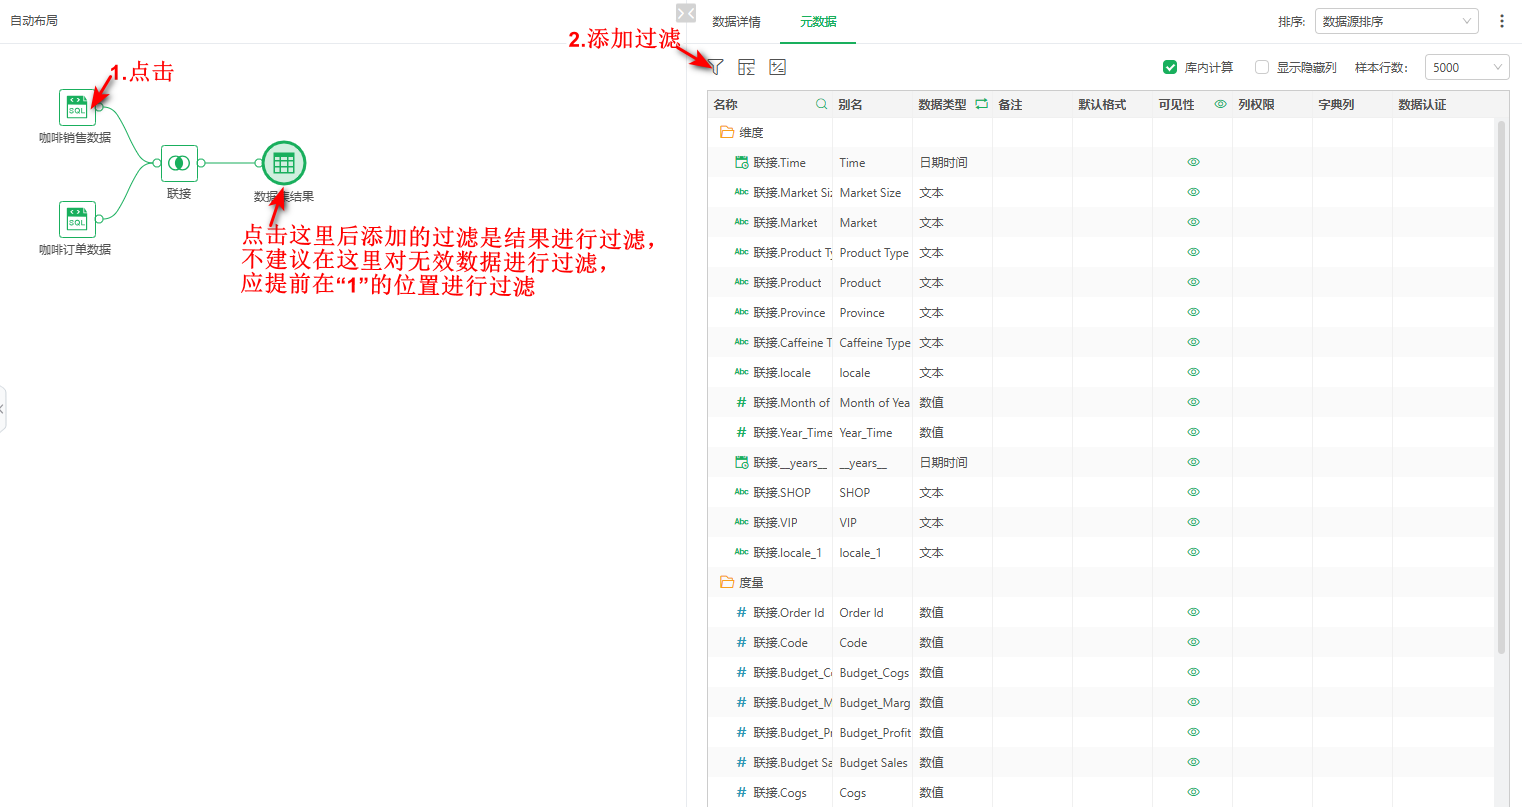Click the # icon of 联接.Year_Time
The width and height of the screenshot is (1522, 807).
pyautogui.click(x=741, y=432)
